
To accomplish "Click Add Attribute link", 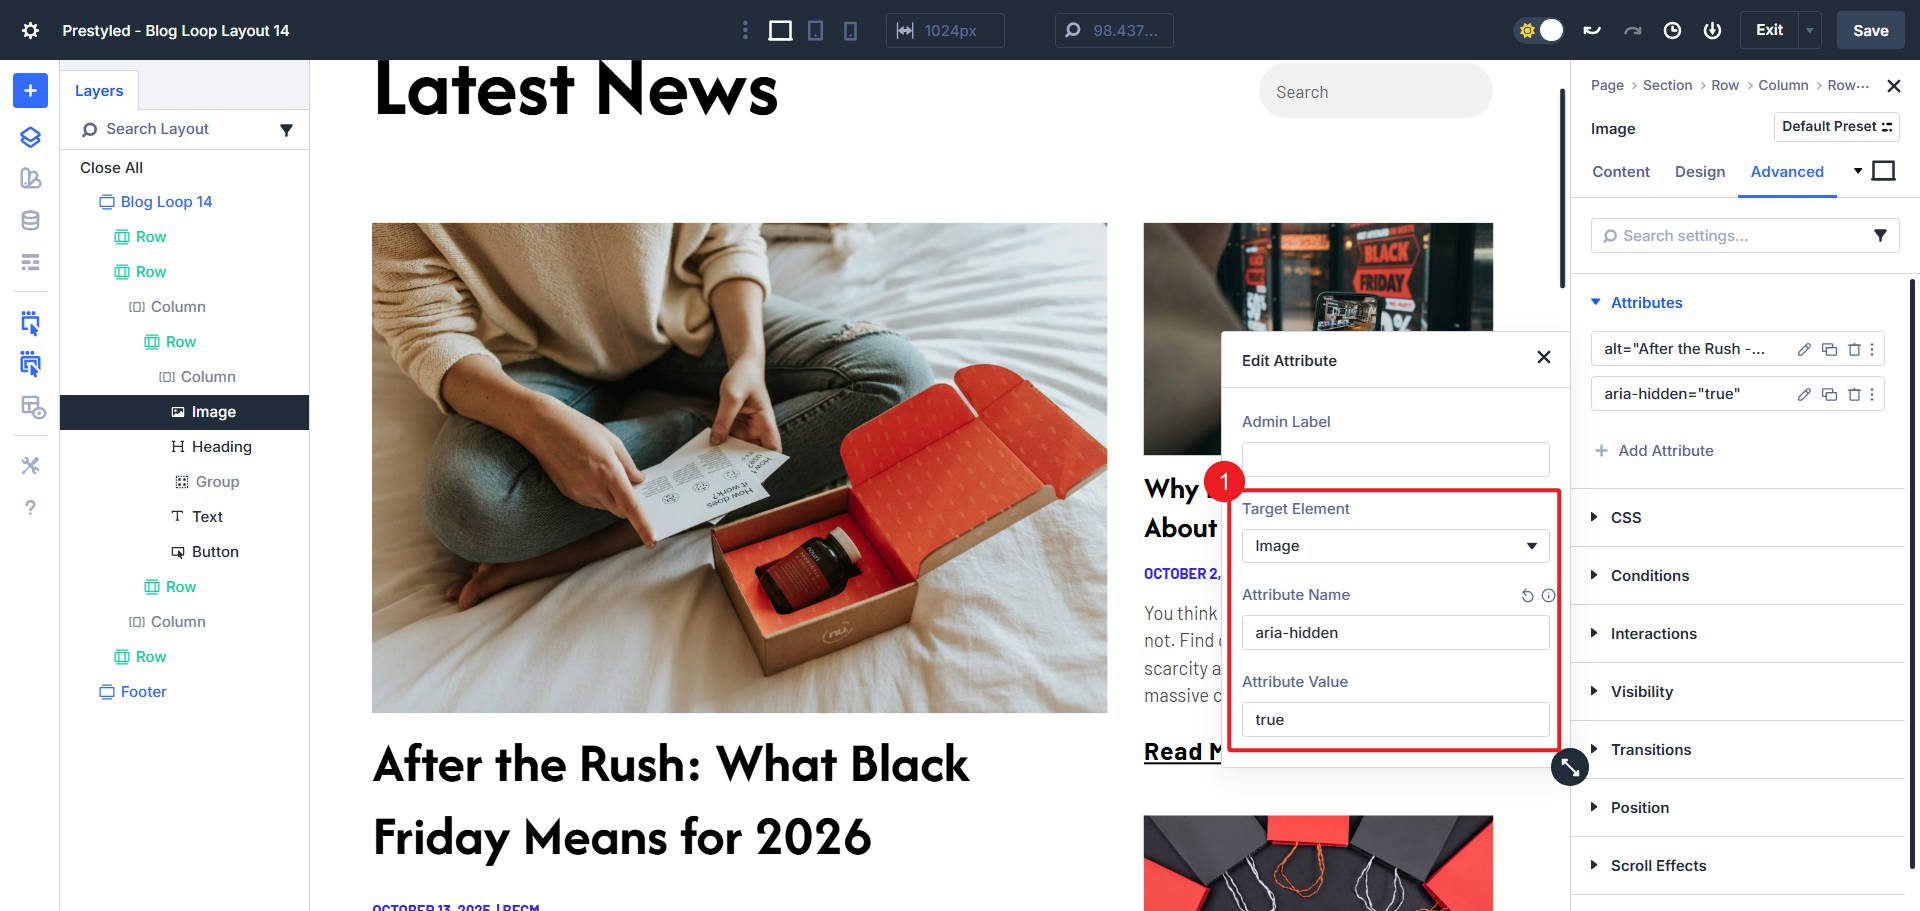I will tap(1654, 451).
